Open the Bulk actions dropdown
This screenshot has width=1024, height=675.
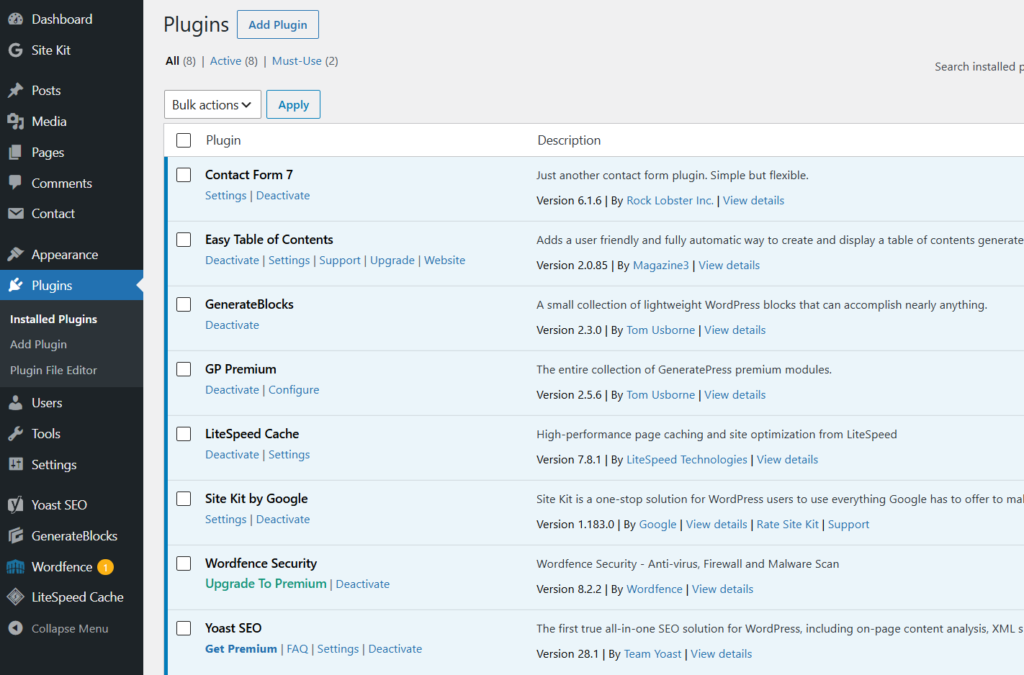[x=212, y=104]
